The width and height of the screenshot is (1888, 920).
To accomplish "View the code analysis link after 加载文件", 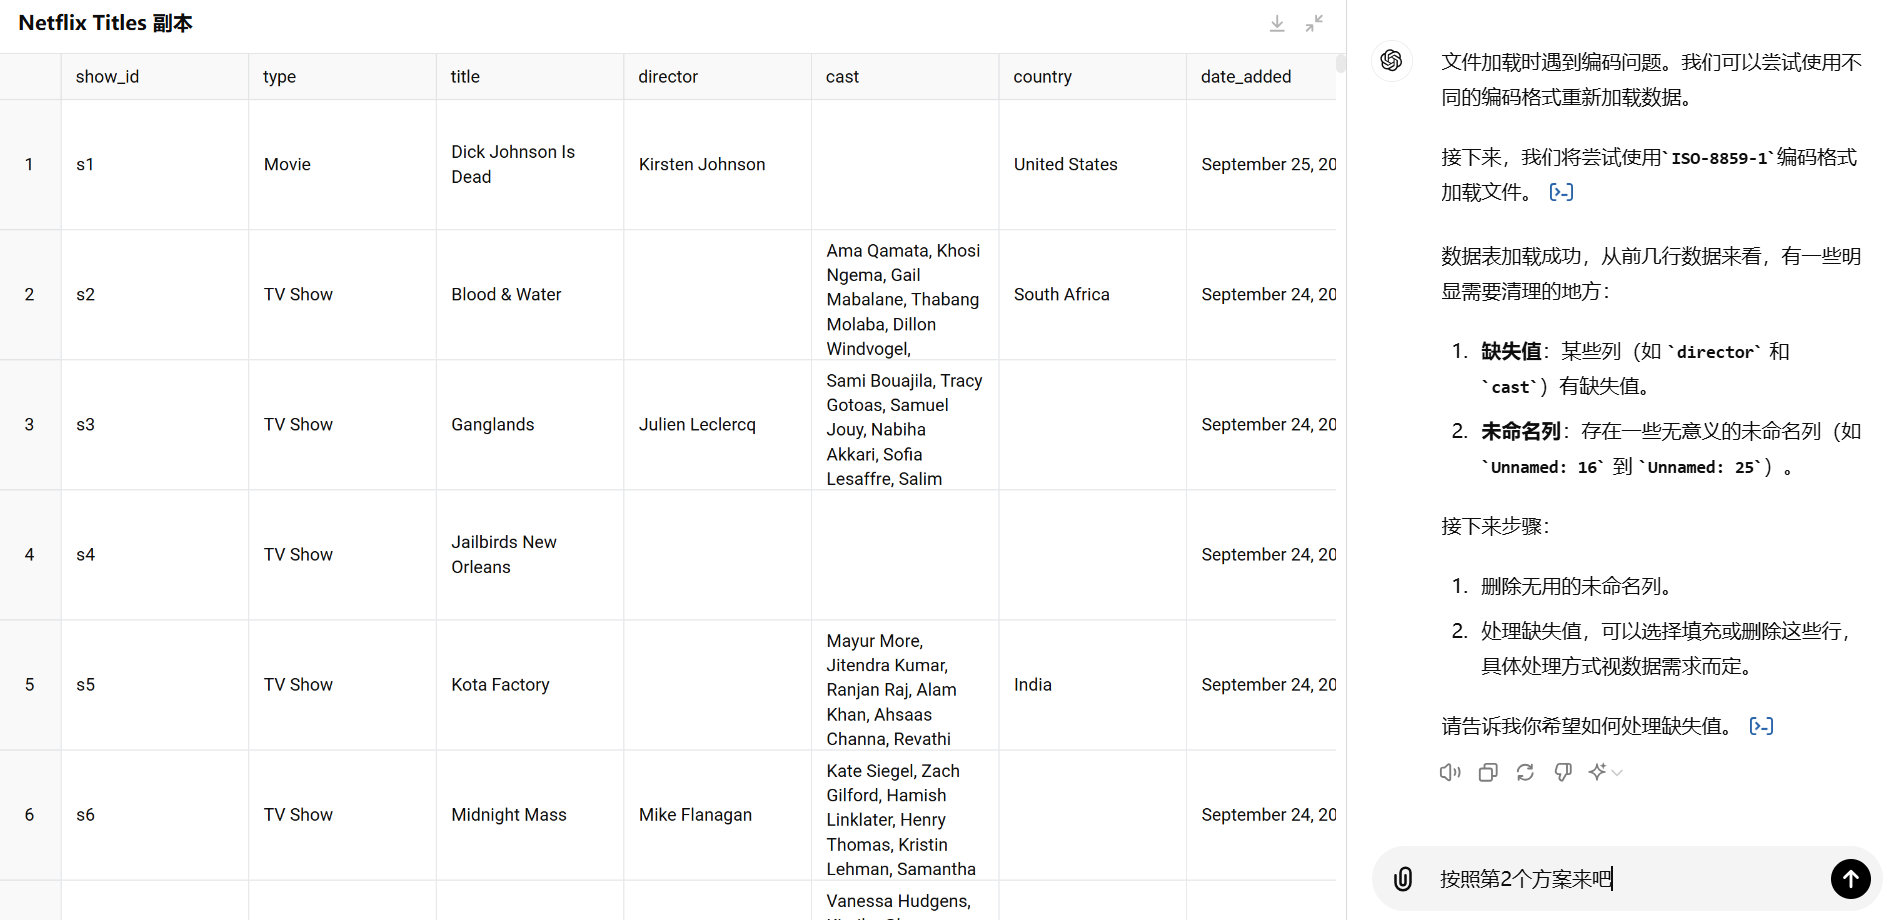I will coord(1561,192).
